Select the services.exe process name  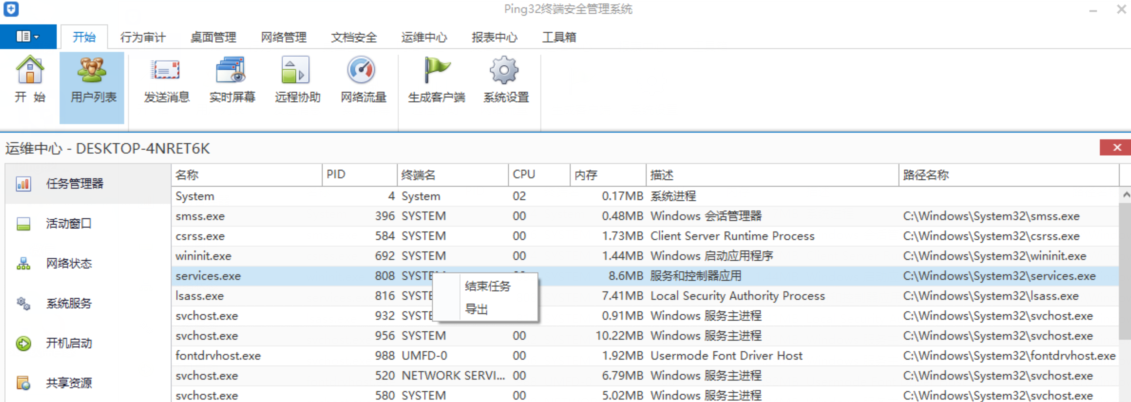(208, 276)
